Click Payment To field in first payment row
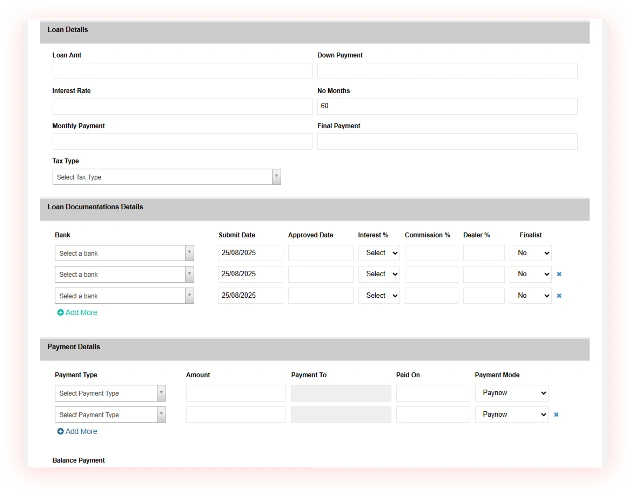632x494 pixels. click(x=341, y=393)
